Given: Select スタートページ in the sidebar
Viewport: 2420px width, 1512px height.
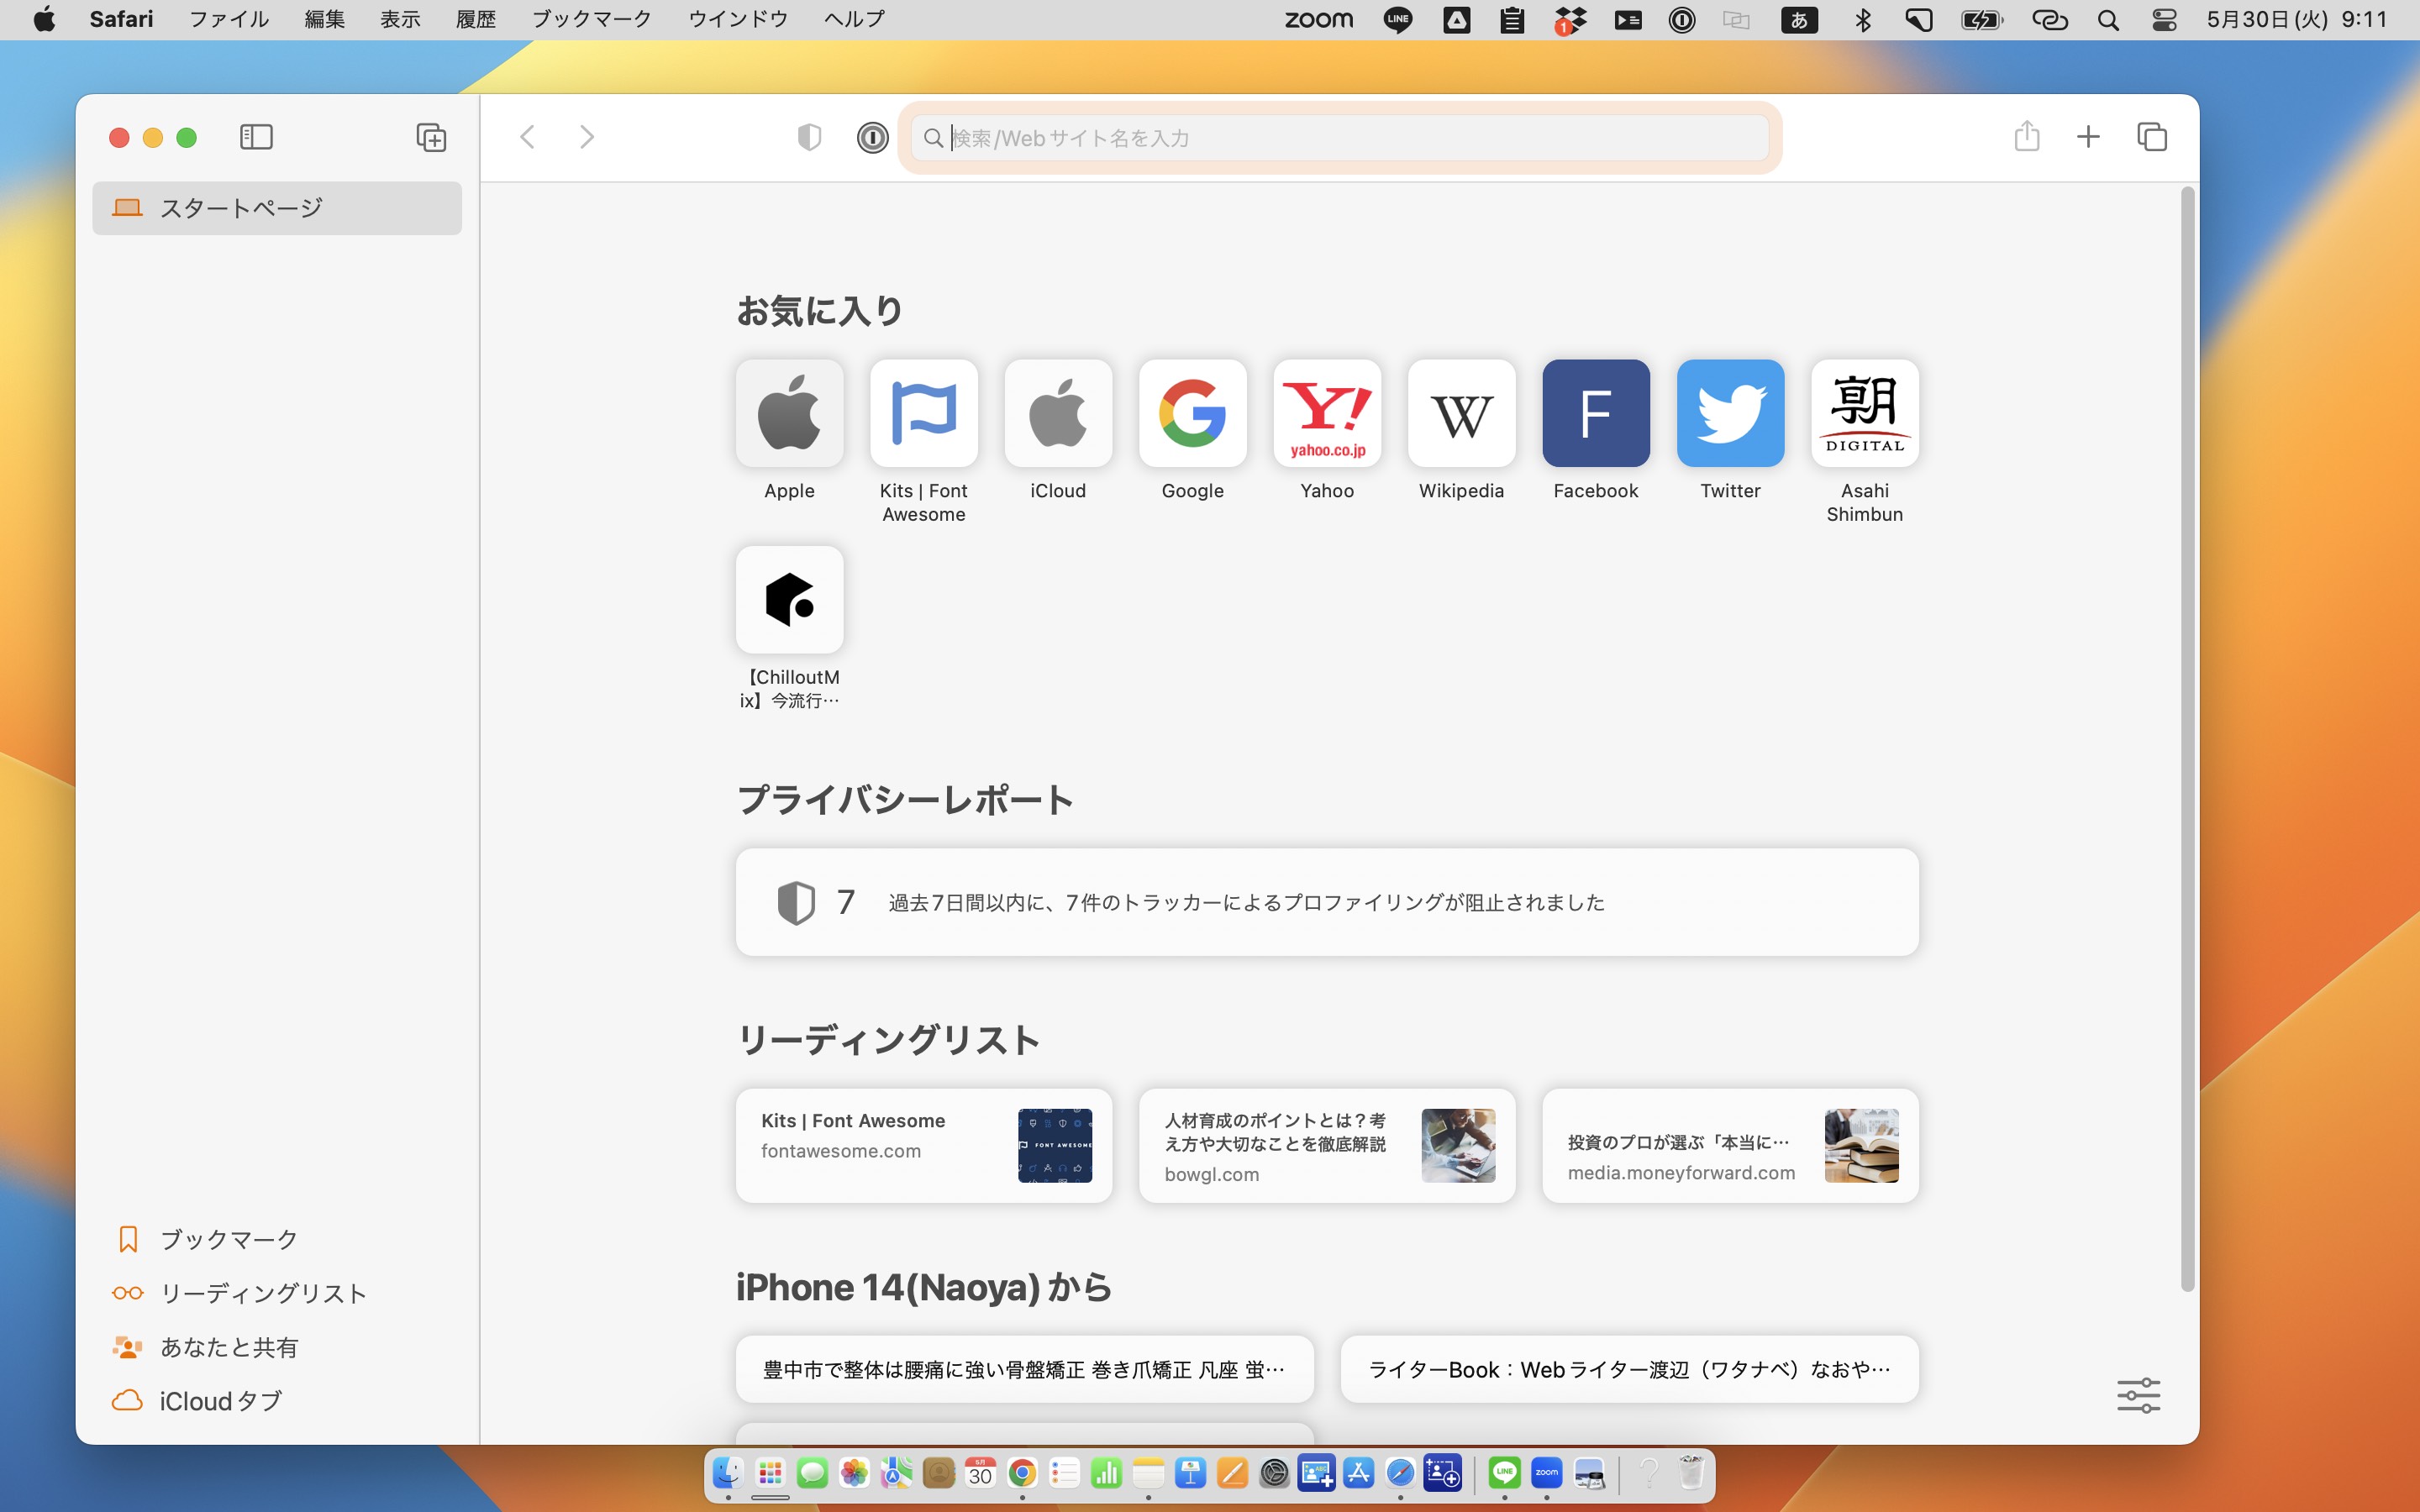Looking at the screenshot, I should [x=277, y=208].
